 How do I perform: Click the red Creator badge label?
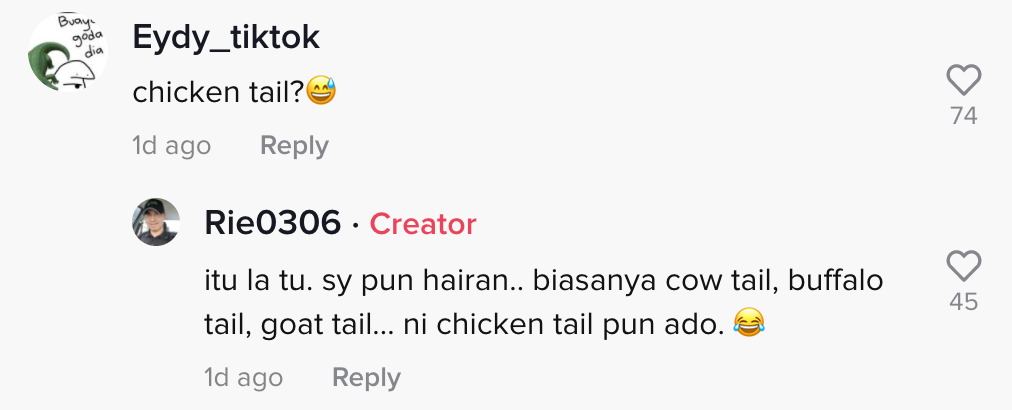point(423,224)
